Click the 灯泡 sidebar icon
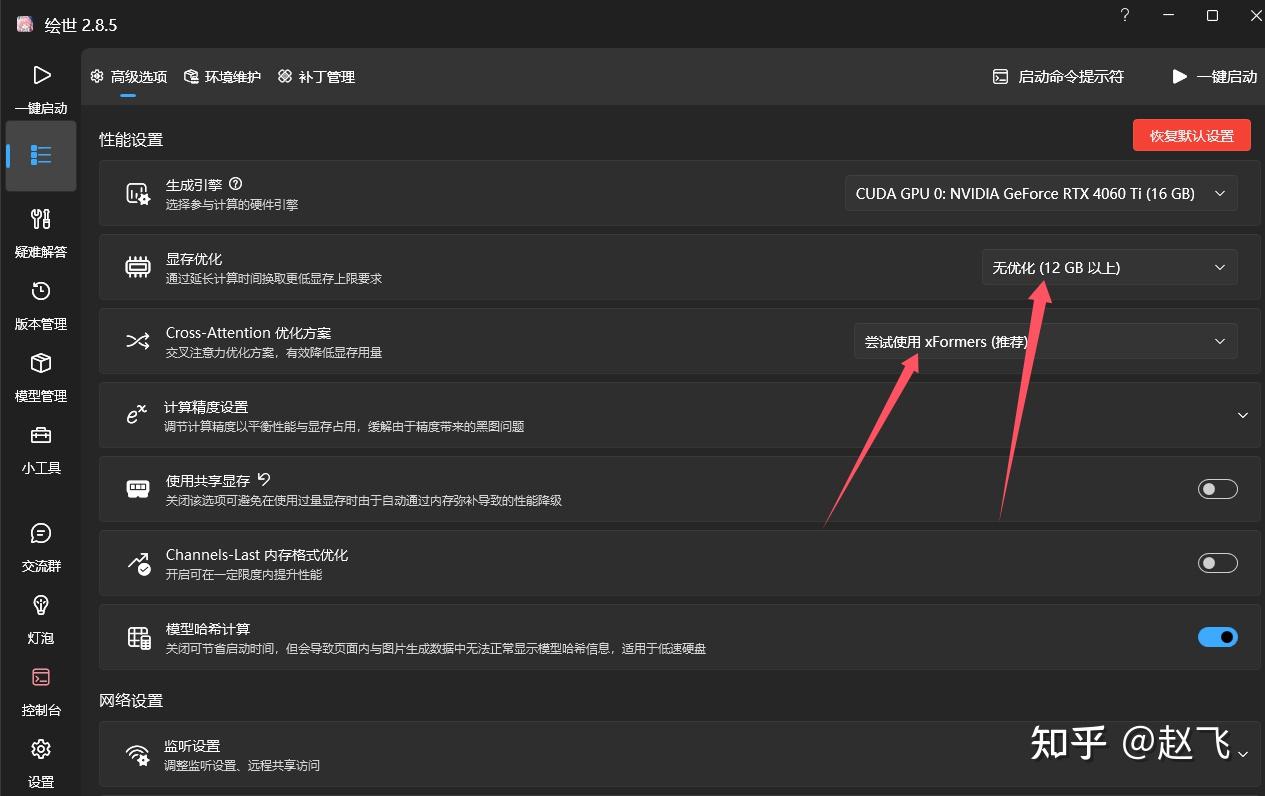Viewport: 1265px width, 796px height. click(x=40, y=618)
